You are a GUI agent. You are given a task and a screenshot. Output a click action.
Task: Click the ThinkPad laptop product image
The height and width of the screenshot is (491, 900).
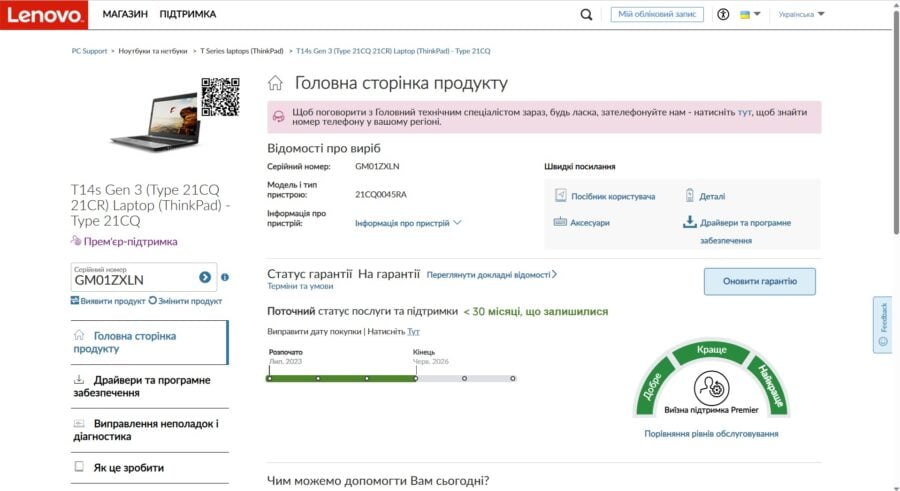(156, 123)
